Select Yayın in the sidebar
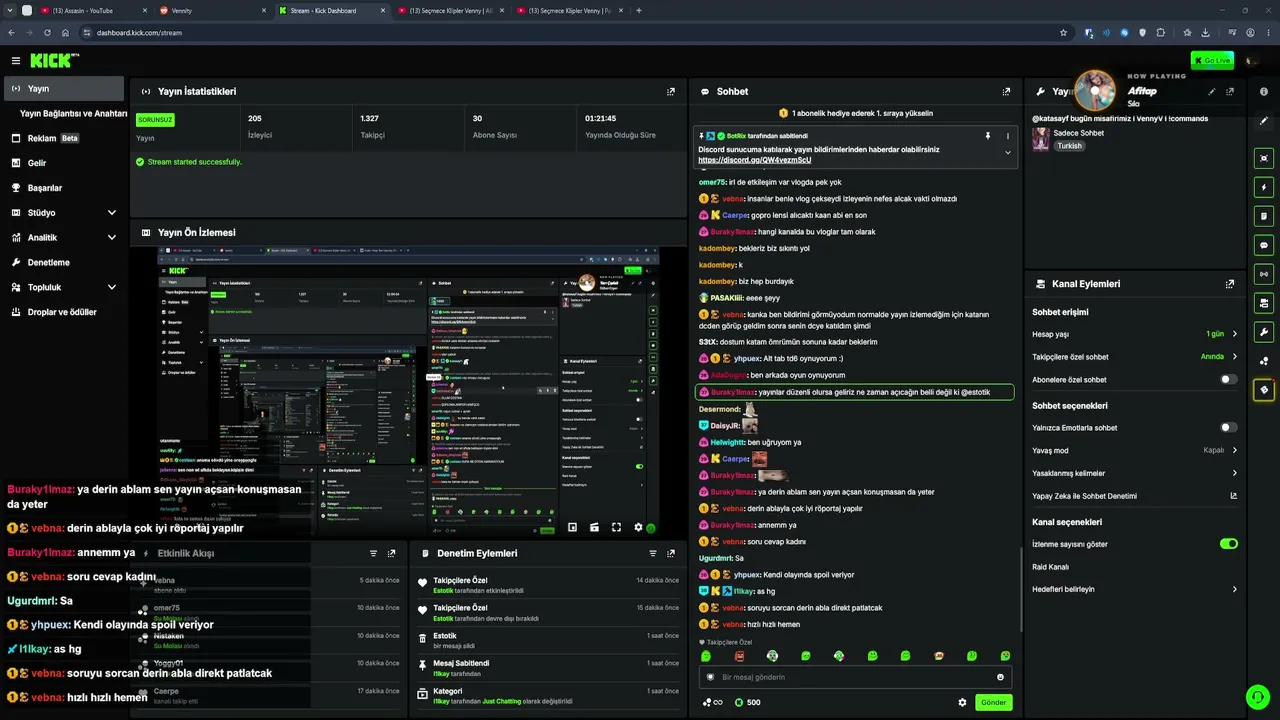 (64, 89)
